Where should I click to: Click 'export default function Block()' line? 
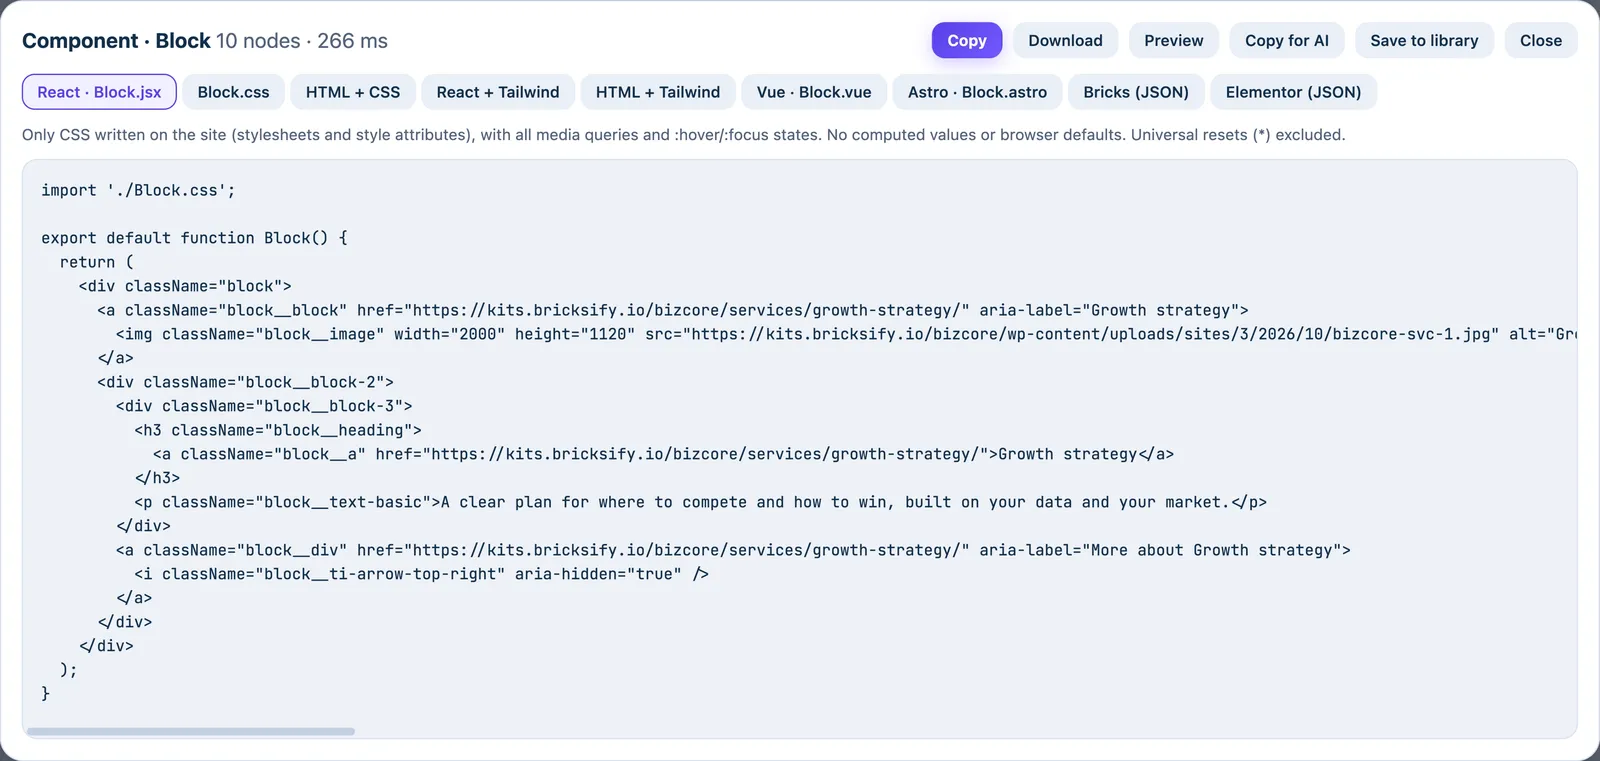(x=194, y=238)
